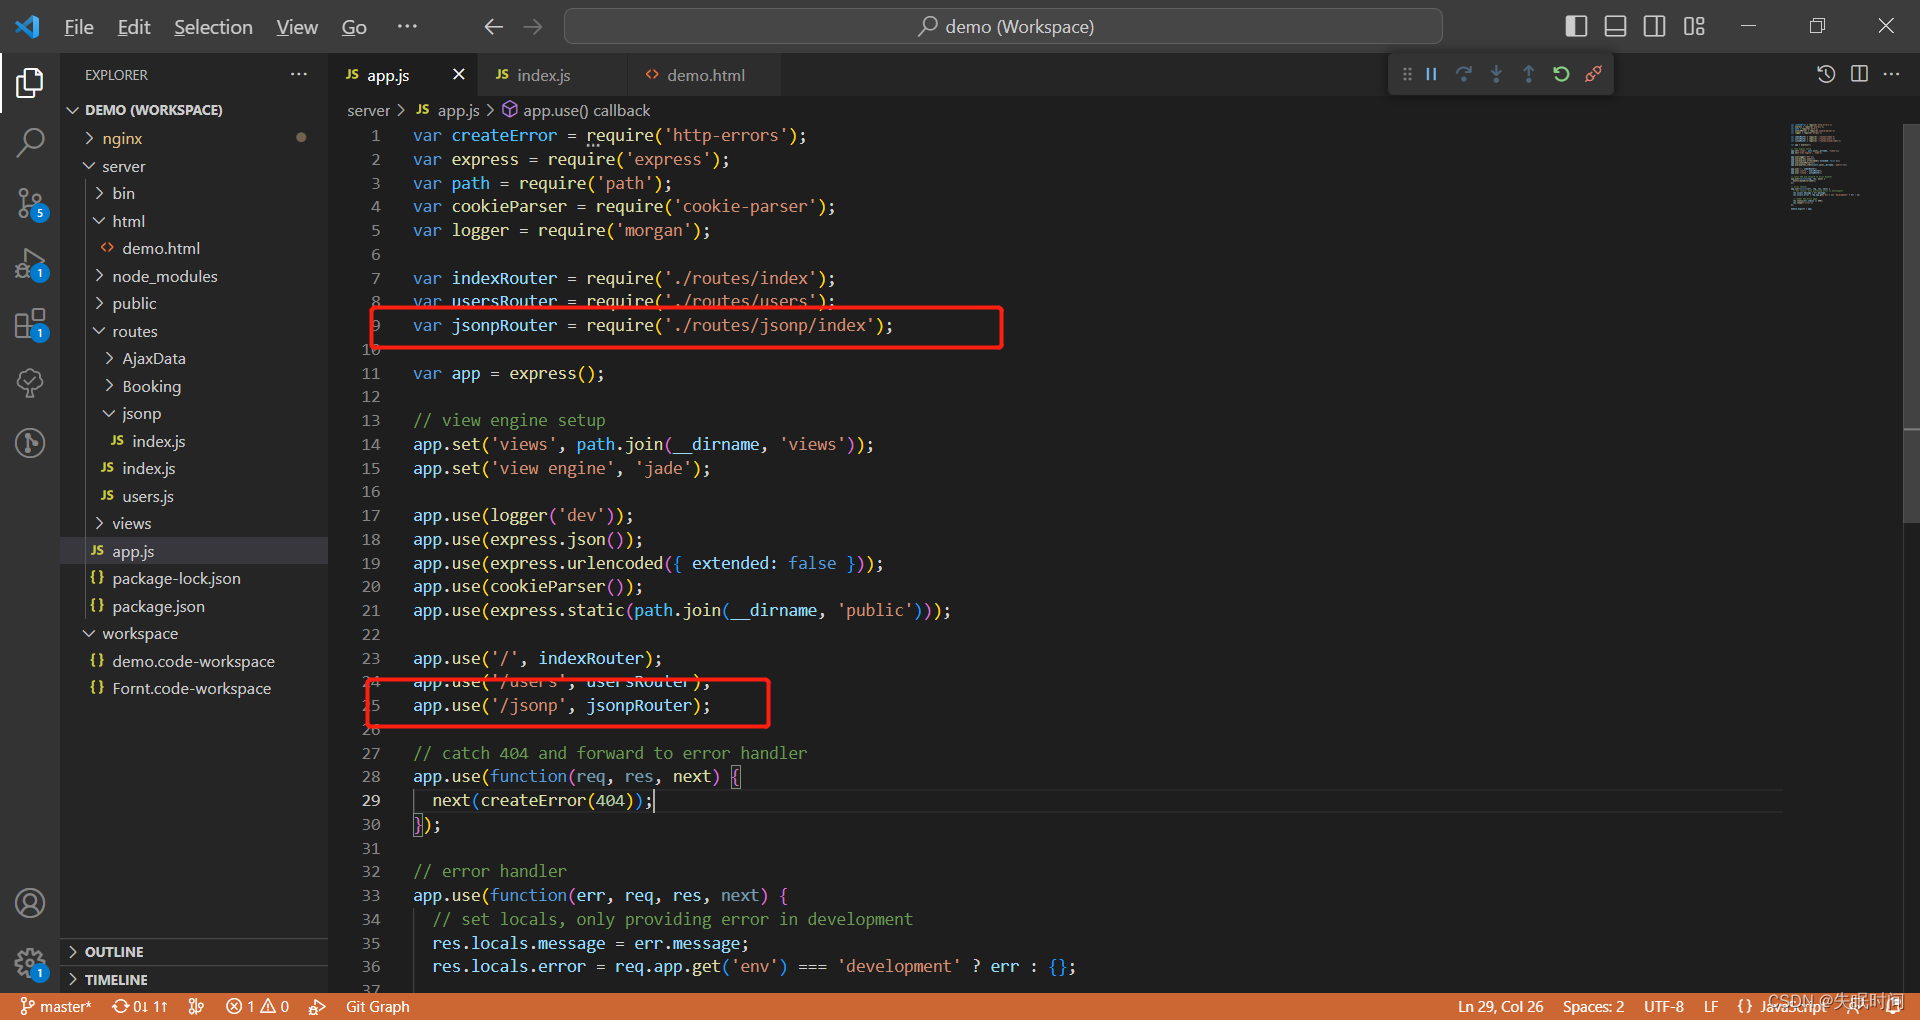Open the Source Control view
Image resolution: width=1920 pixels, height=1020 pixels.
30,204
